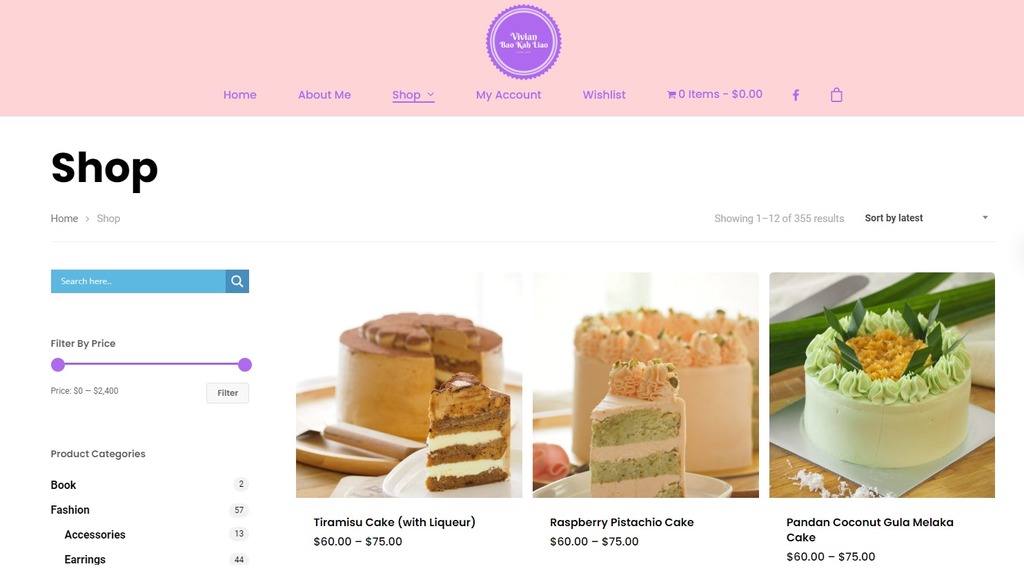This screenshot has width=1024, height=582.
Task: Click the maximum price slider handle
Action: (245, 364)
